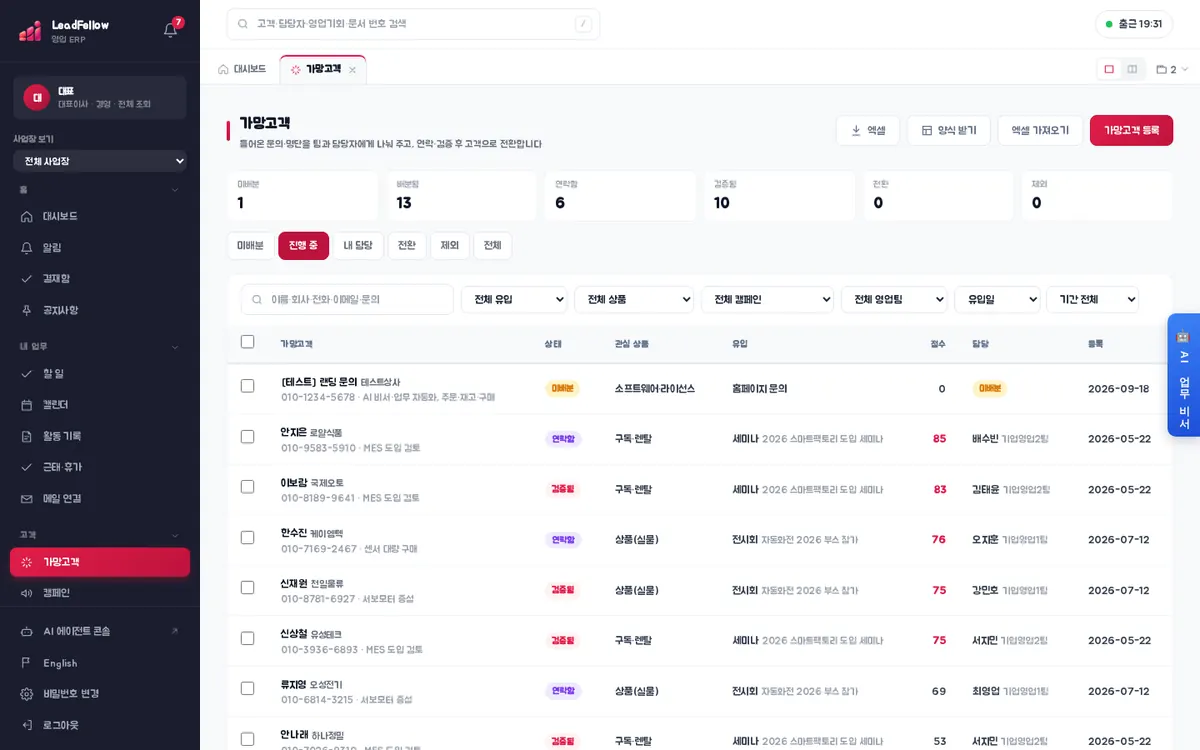Collapse the 내 업무 sidebar section
Viewport: 1200px width, 750px height.
(x=100, y=347)
